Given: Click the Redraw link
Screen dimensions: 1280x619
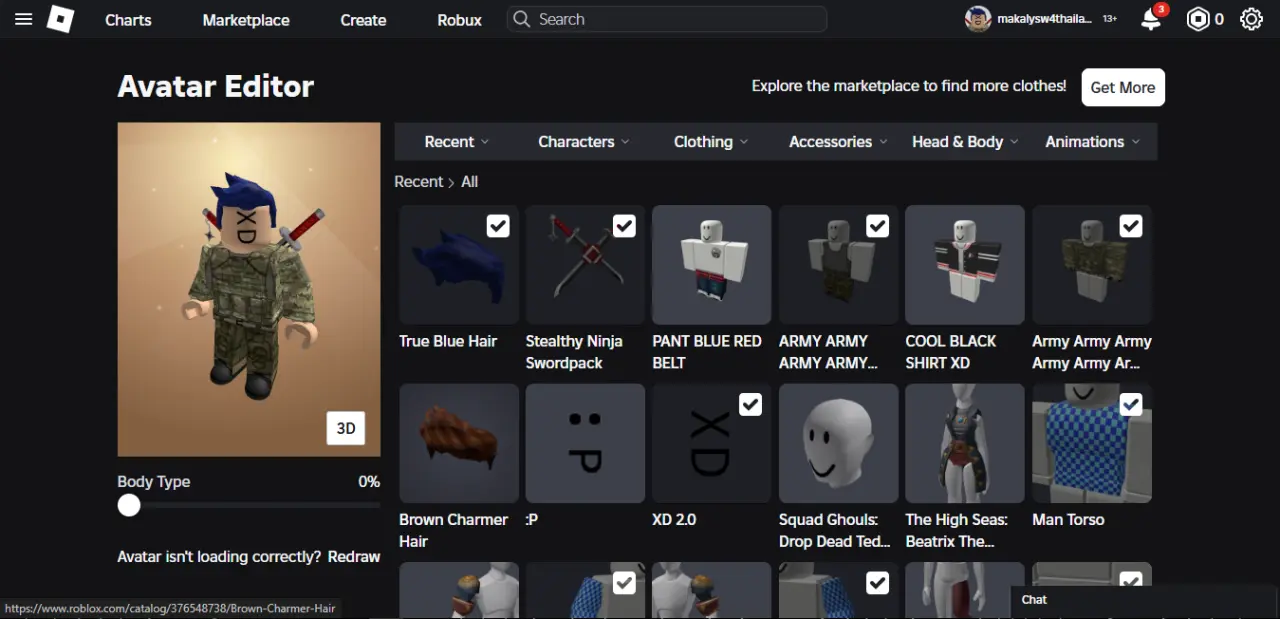Looking at the screenshot, I should click(x=354, y=556).
